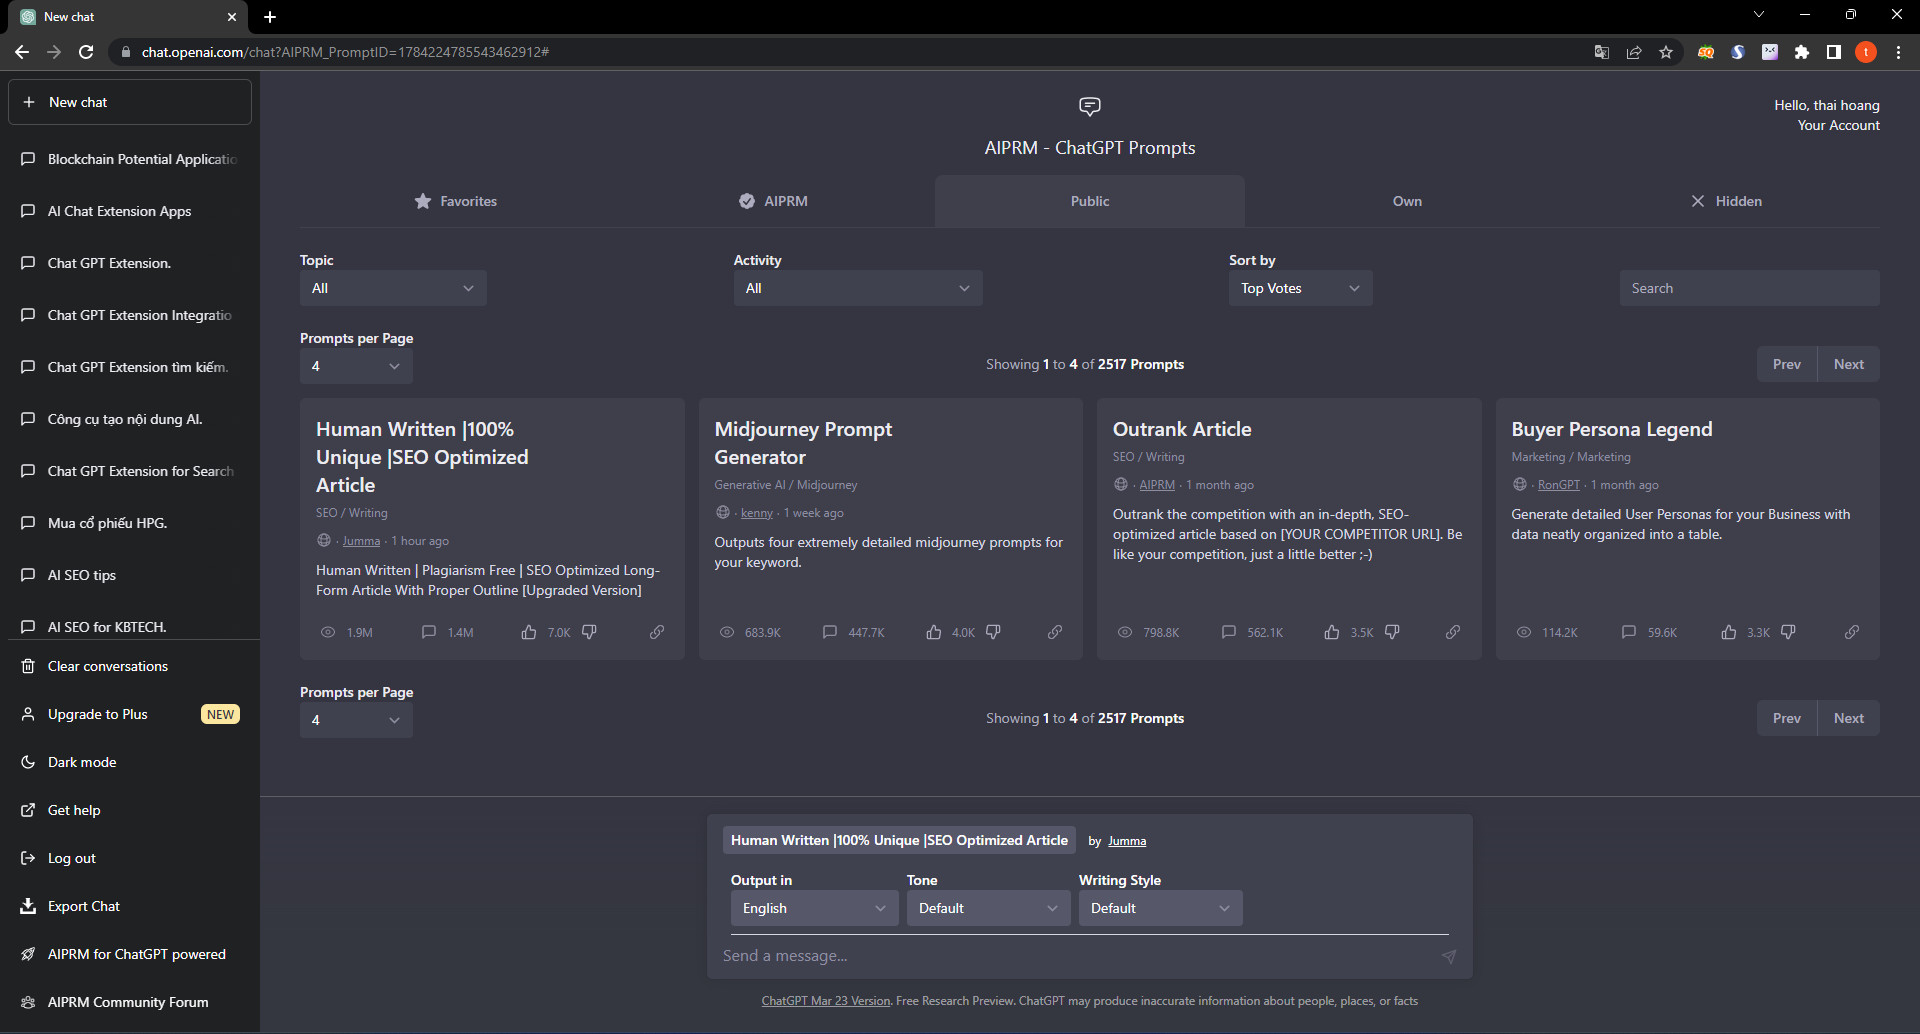Click the Log out icon
This screenshot has height=1034, width=1920.
point(27,858)
